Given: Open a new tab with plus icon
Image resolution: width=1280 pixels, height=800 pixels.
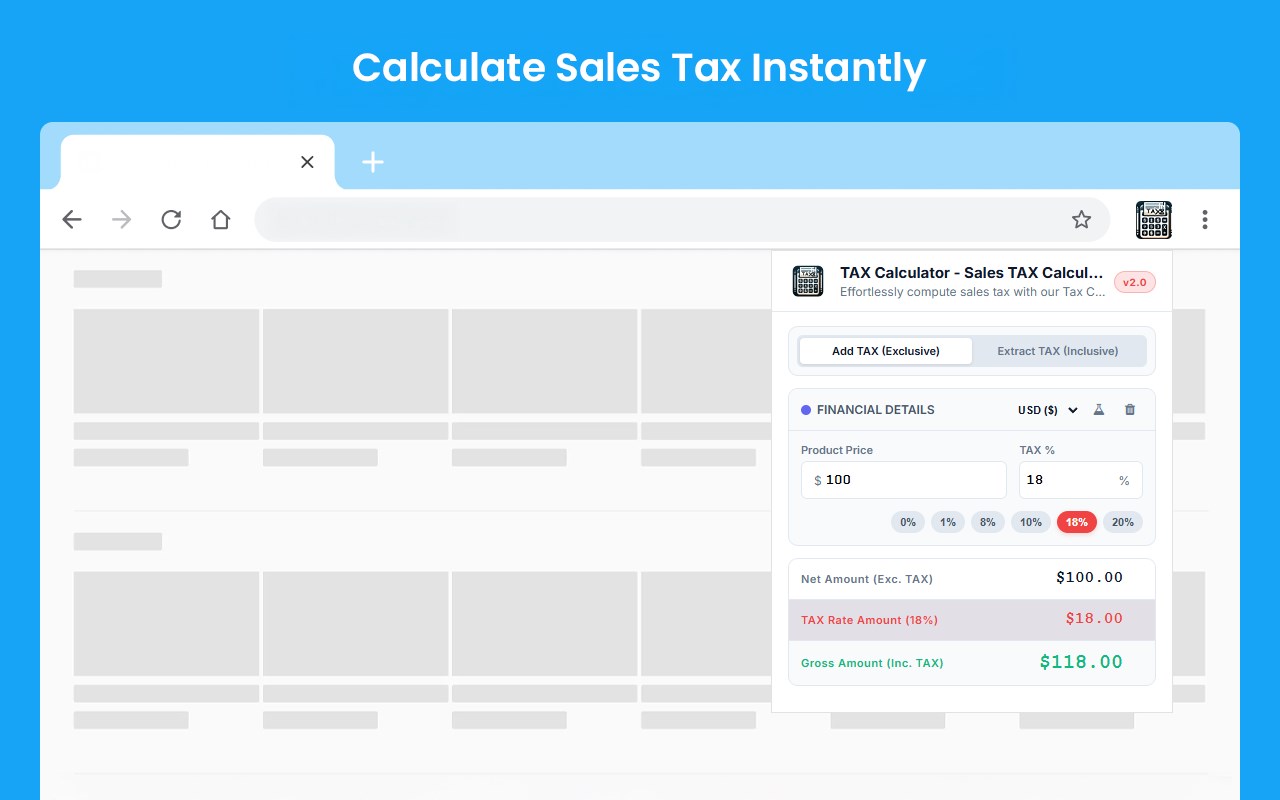Looking at the screenshot, I should pyautogui.click(x=373, y=162).
